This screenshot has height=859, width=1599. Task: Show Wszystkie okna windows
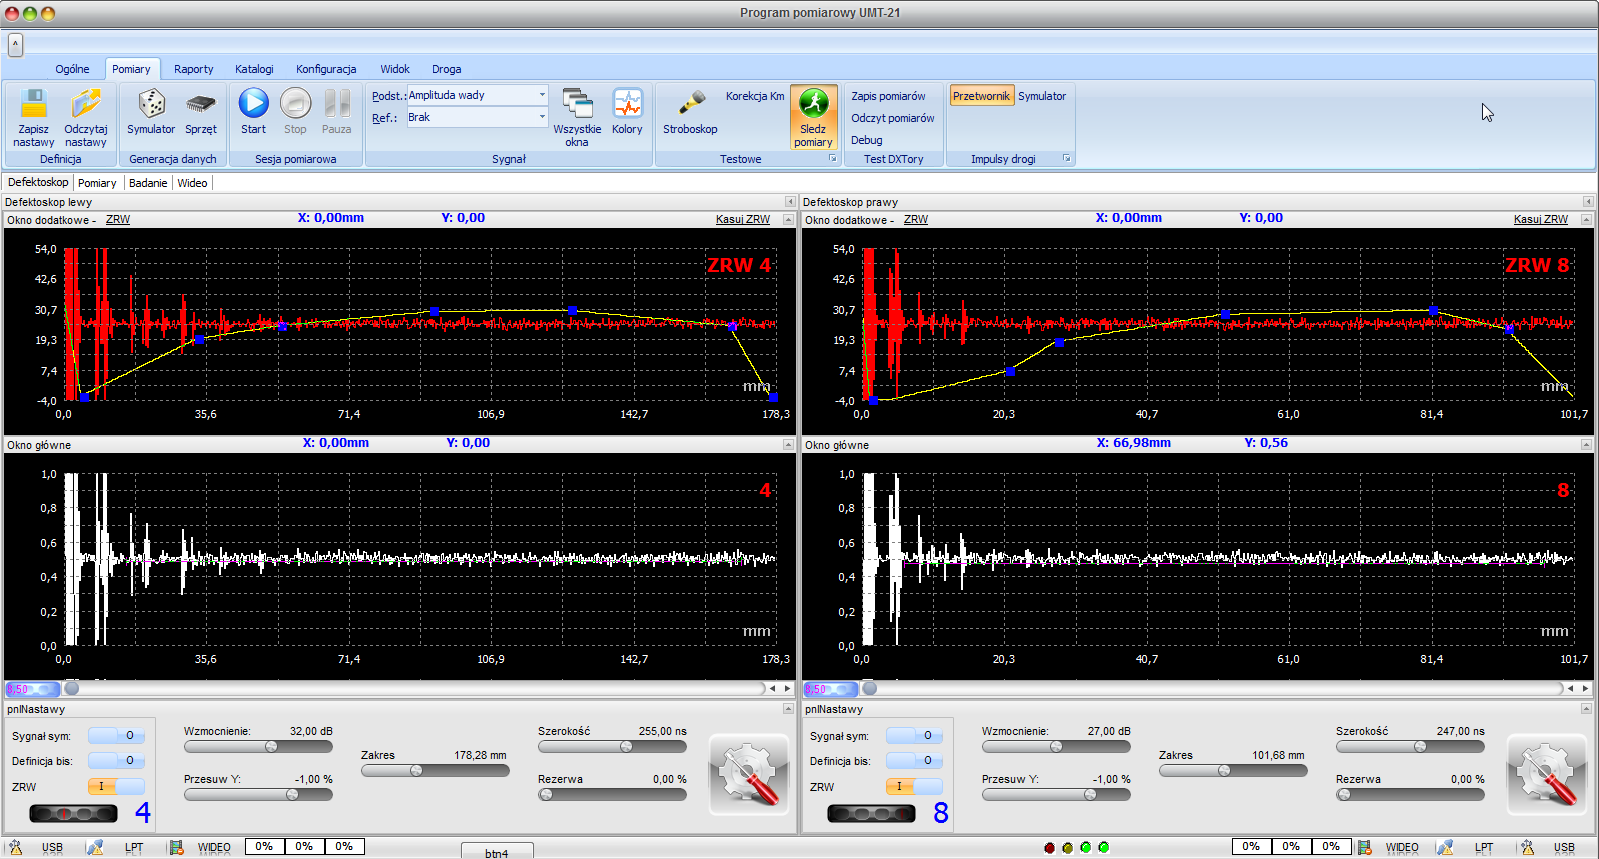[x=577, y=105]
